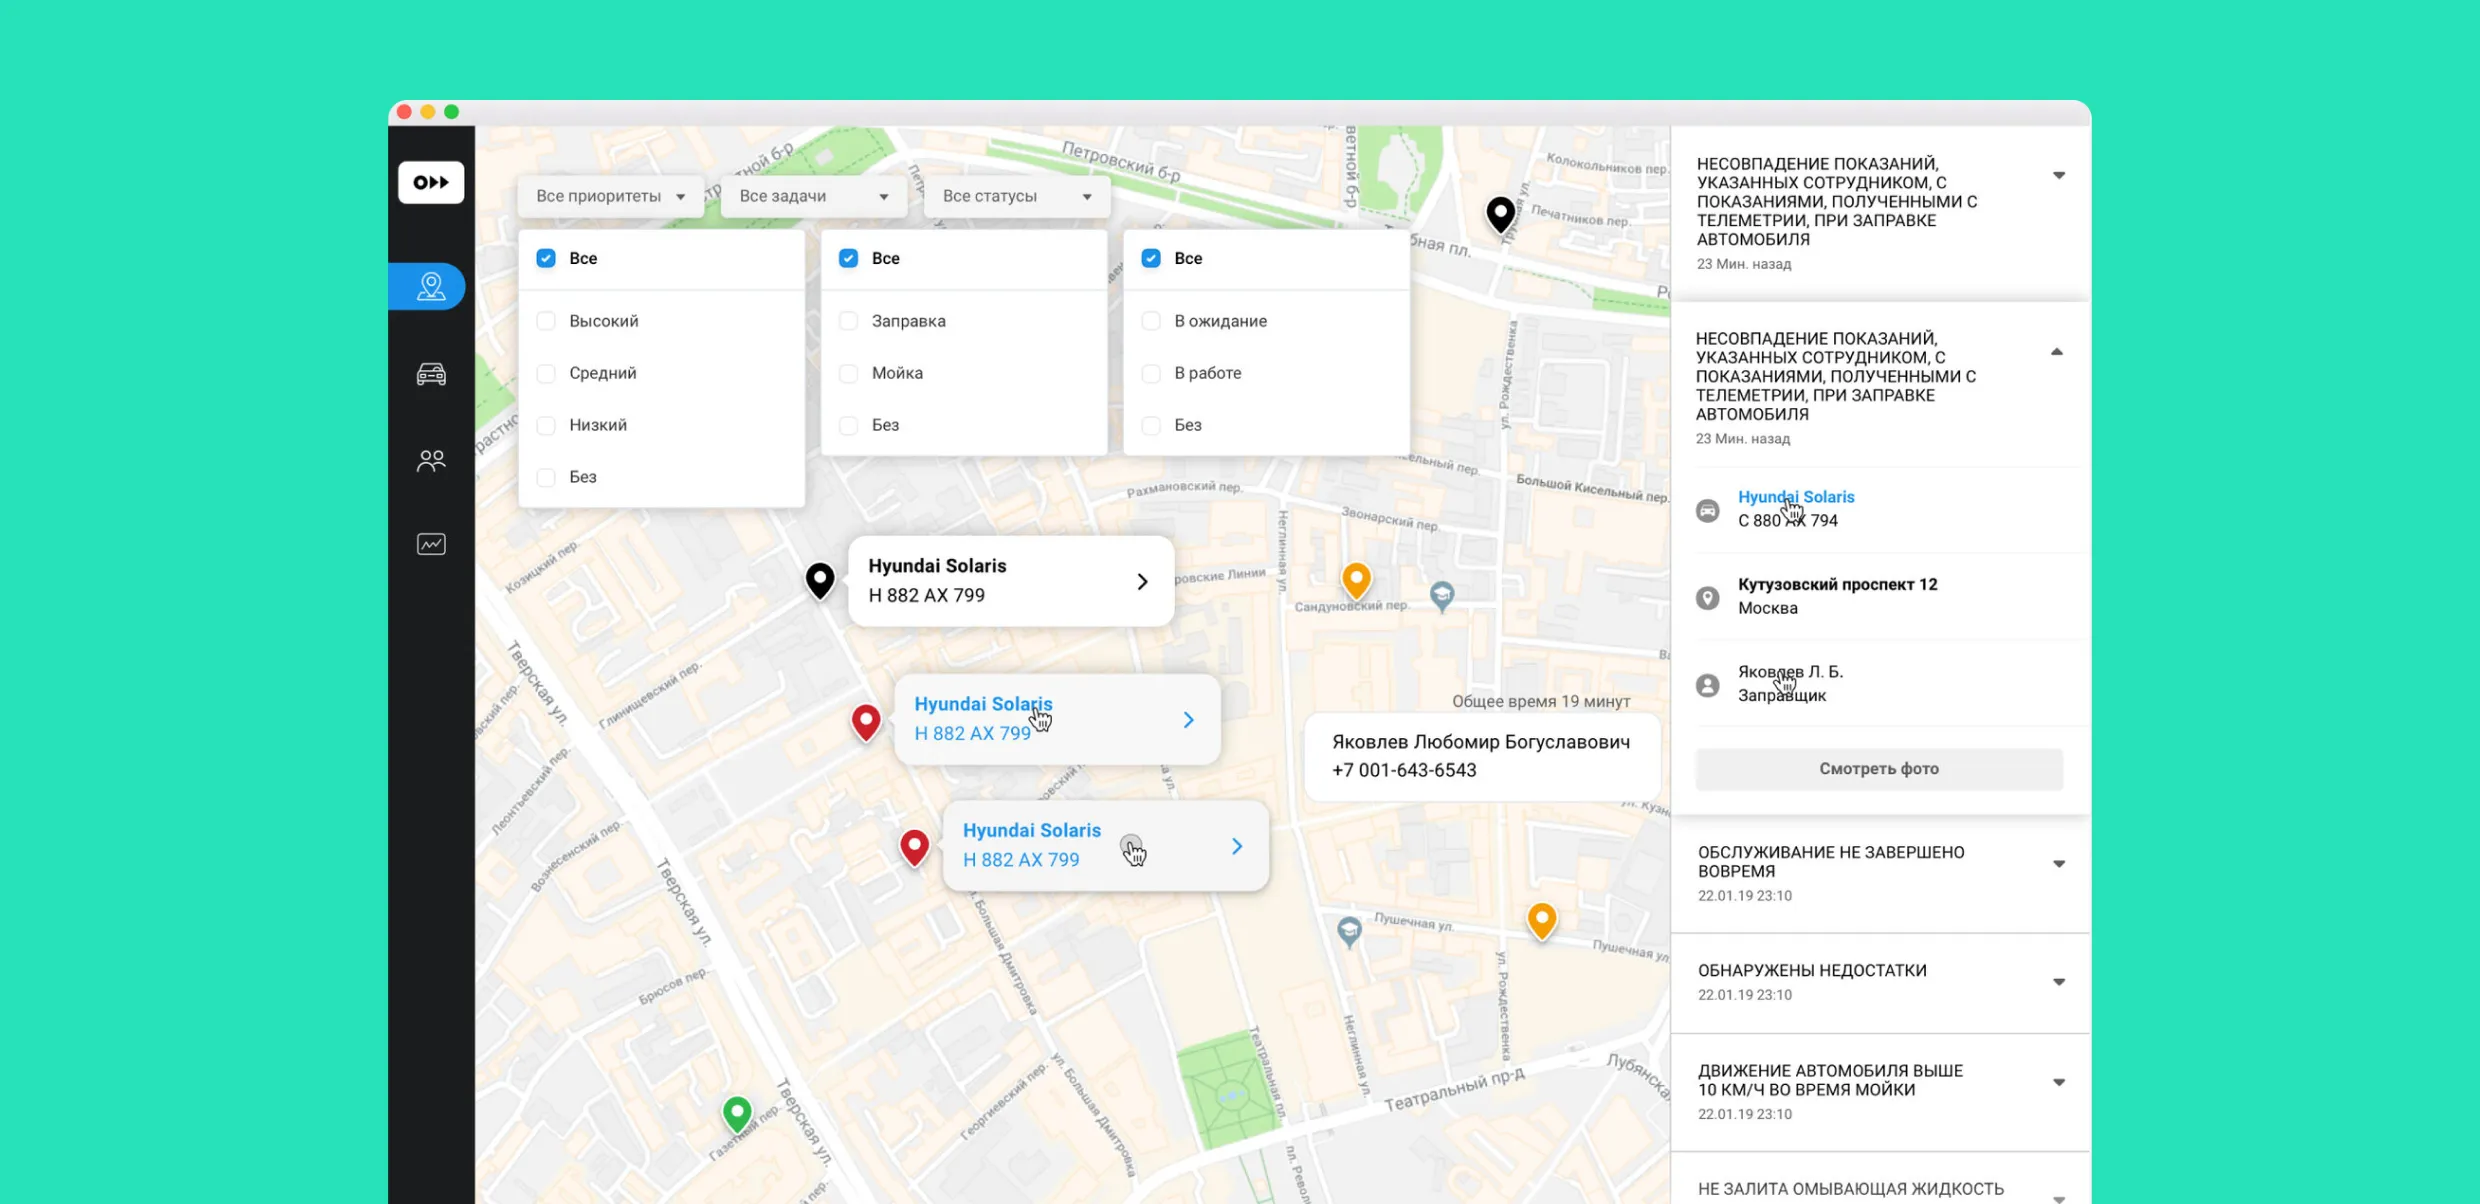Expand the first НЕСОВПАДЕНИЕ ПОКАЗАНИЙ alert
The image size is (2480, 1204).
click(x=2058, y=176)
